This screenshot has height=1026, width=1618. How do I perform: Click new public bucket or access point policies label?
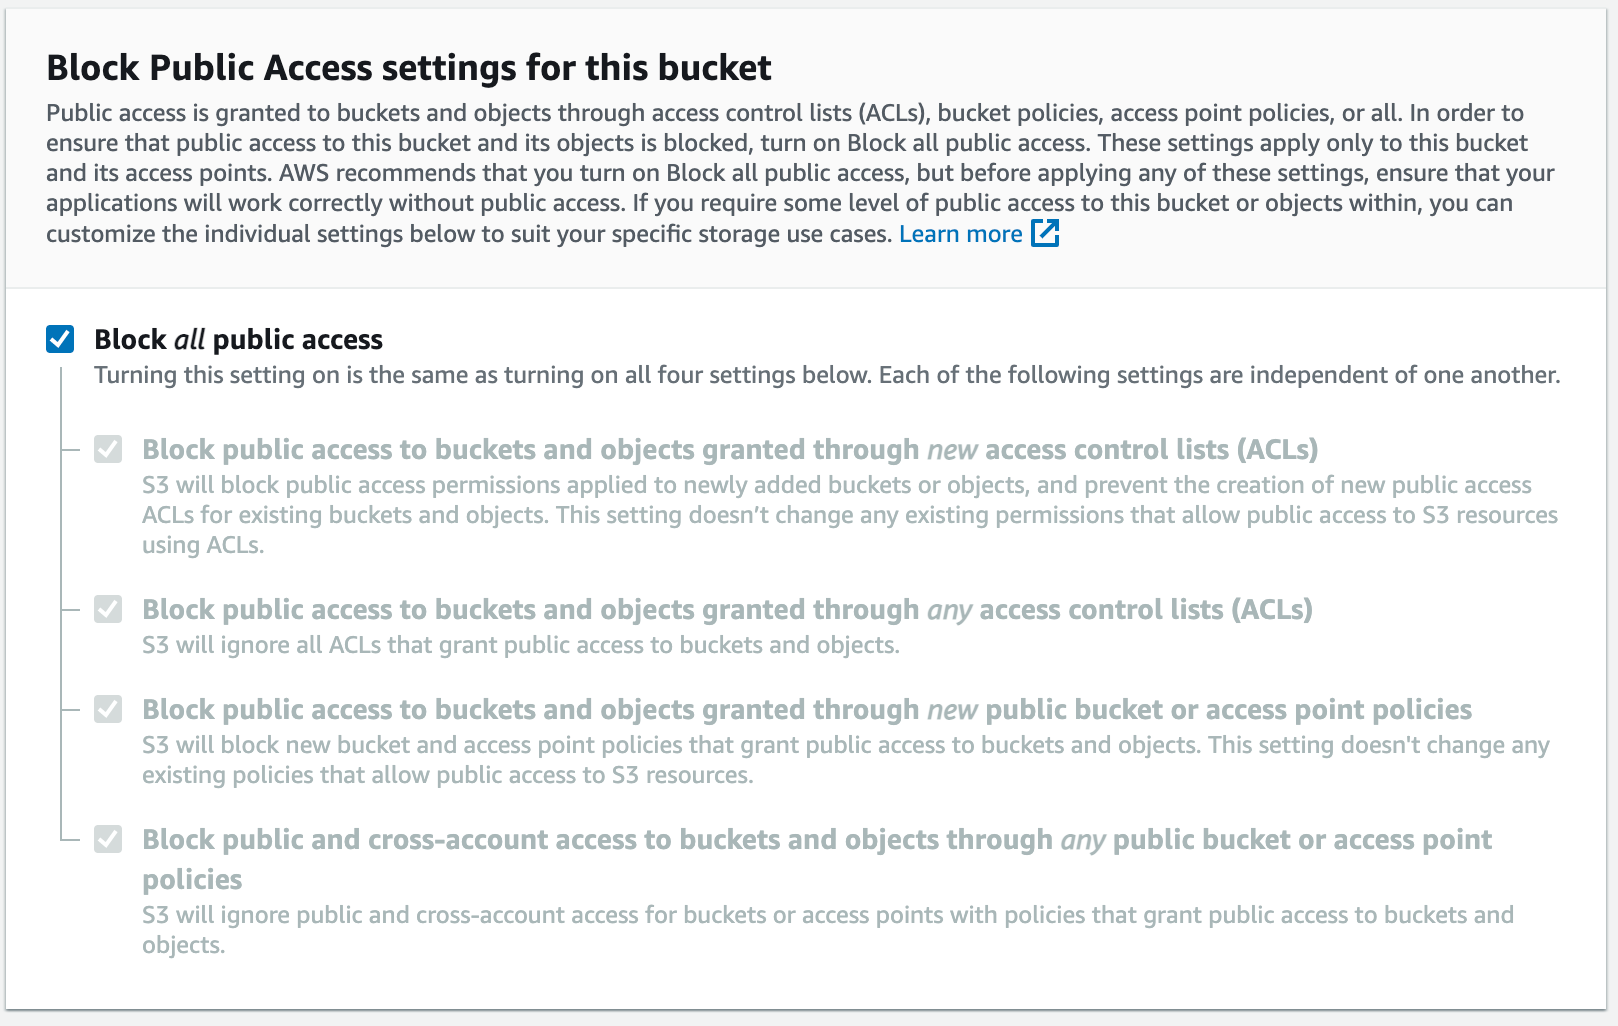(806, 710)
